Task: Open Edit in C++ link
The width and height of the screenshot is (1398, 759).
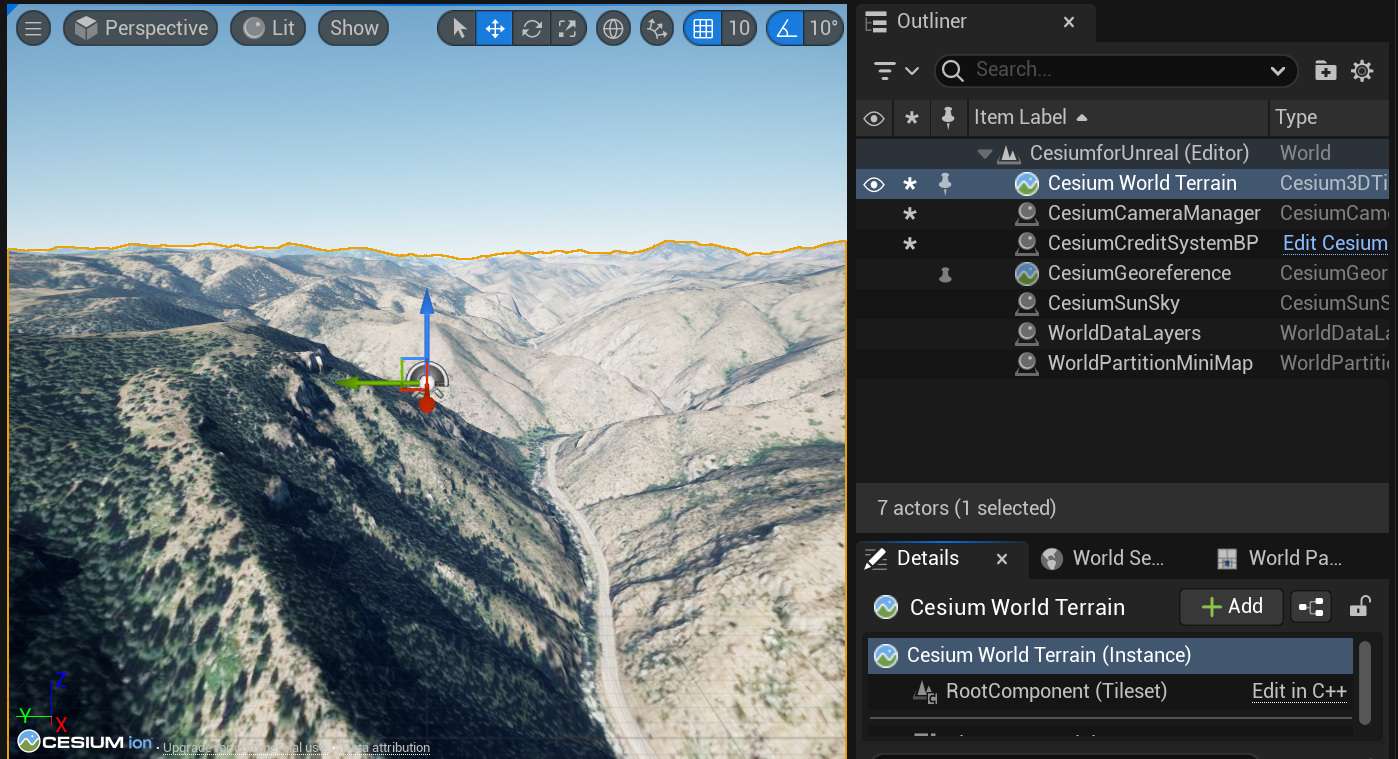Action: pyautogui.click(x=1299, y=691)
